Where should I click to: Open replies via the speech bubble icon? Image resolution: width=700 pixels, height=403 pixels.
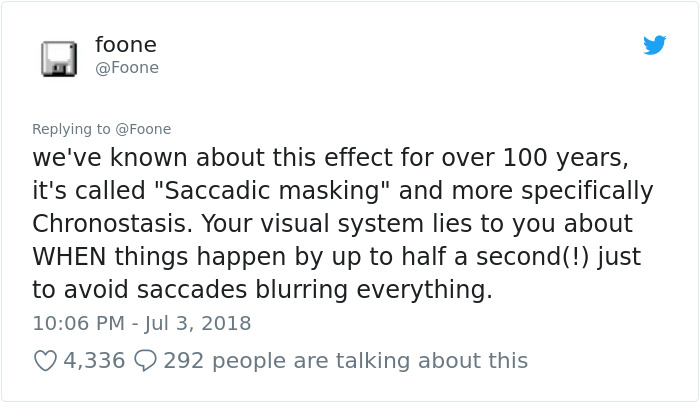pos(146,361)
